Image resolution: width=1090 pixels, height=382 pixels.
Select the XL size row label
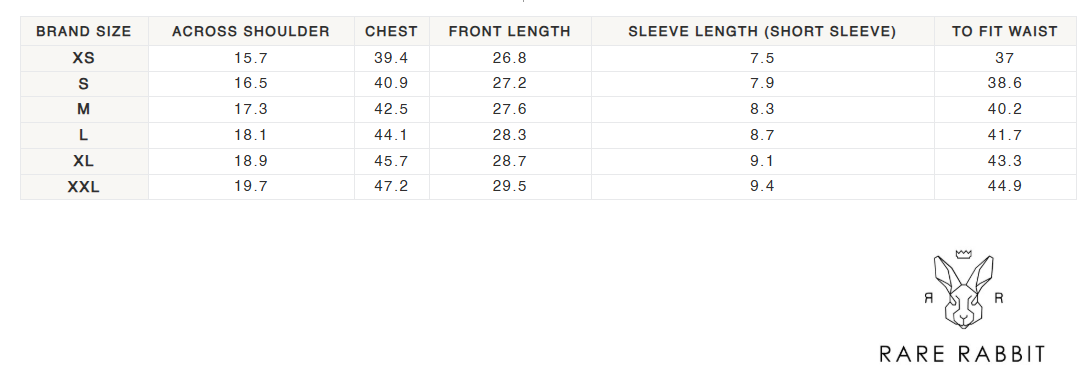point(83,161)
